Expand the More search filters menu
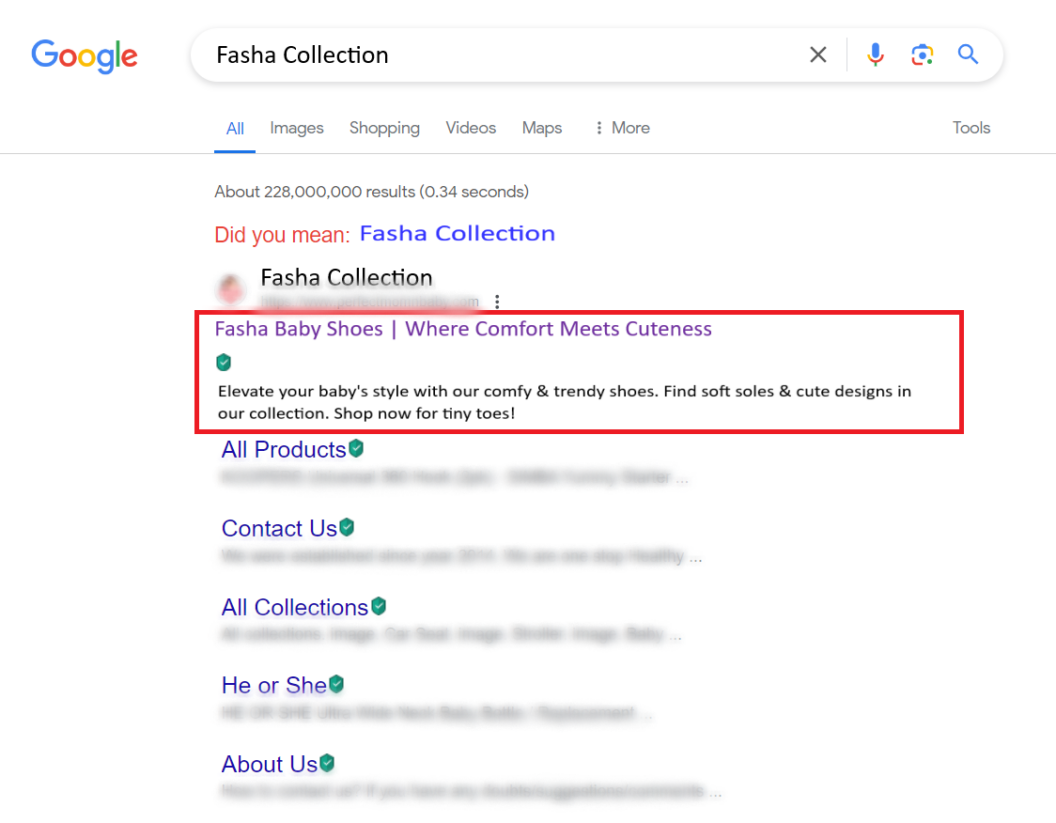The width and height of the screenshot is (1056, 823). 622,128
